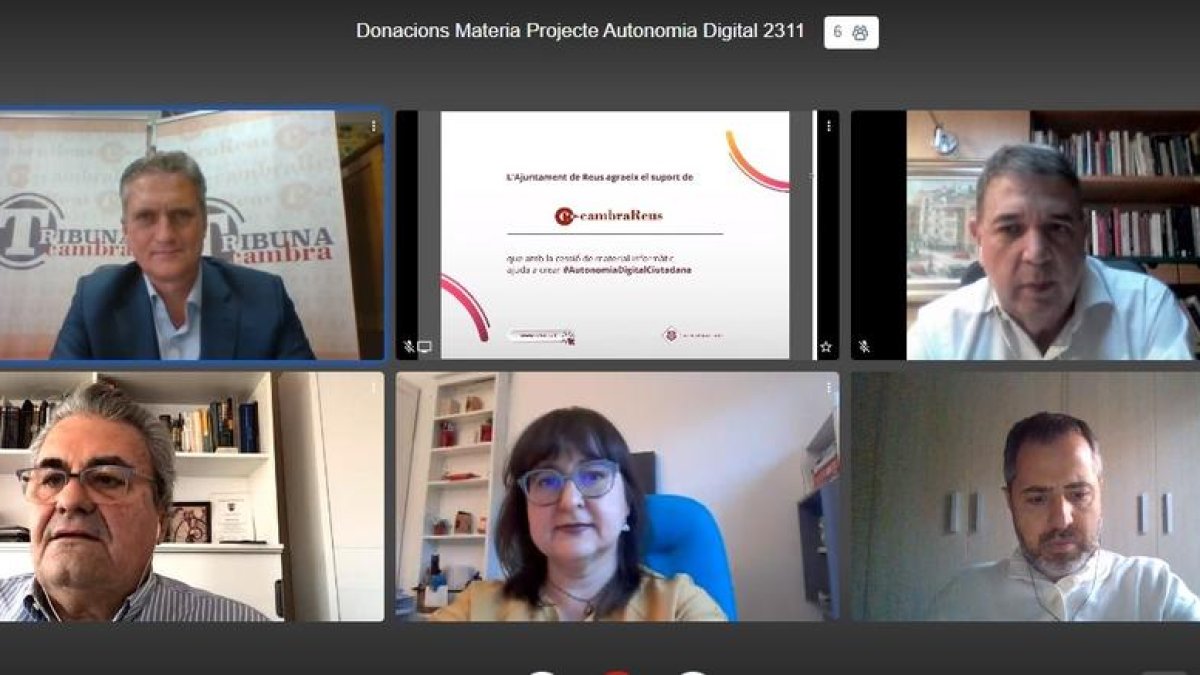Image resolution: width=1200 pixels, height=675 pixels.
Task: Open three-dot menu on woman's video tile
Action: 828,388
